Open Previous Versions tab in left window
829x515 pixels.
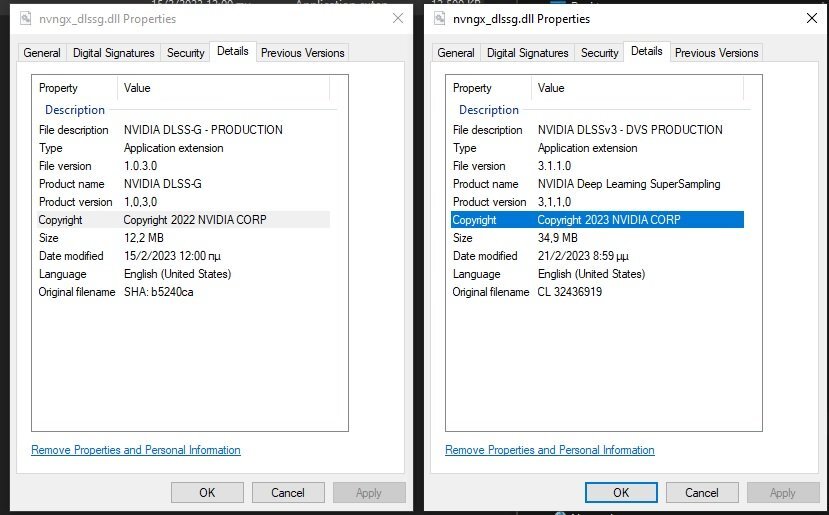coord(302,53)
